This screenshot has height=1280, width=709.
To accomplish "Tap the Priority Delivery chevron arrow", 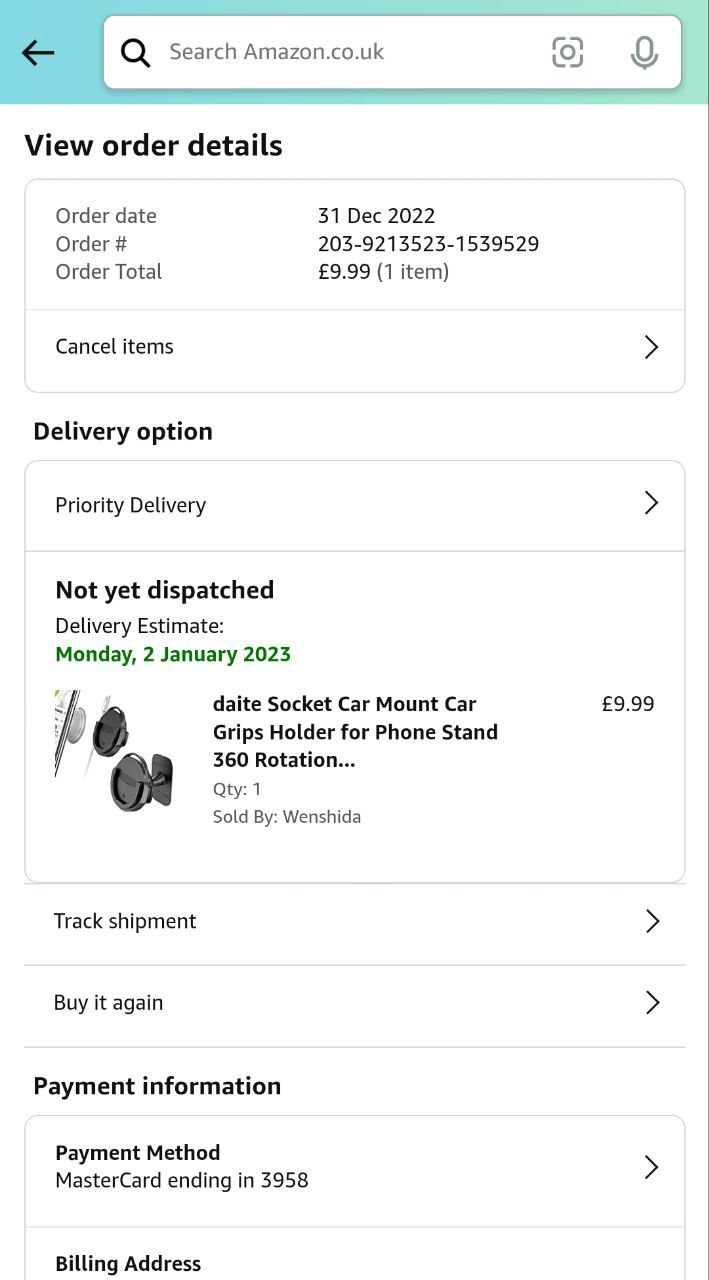I will [651, 503].
